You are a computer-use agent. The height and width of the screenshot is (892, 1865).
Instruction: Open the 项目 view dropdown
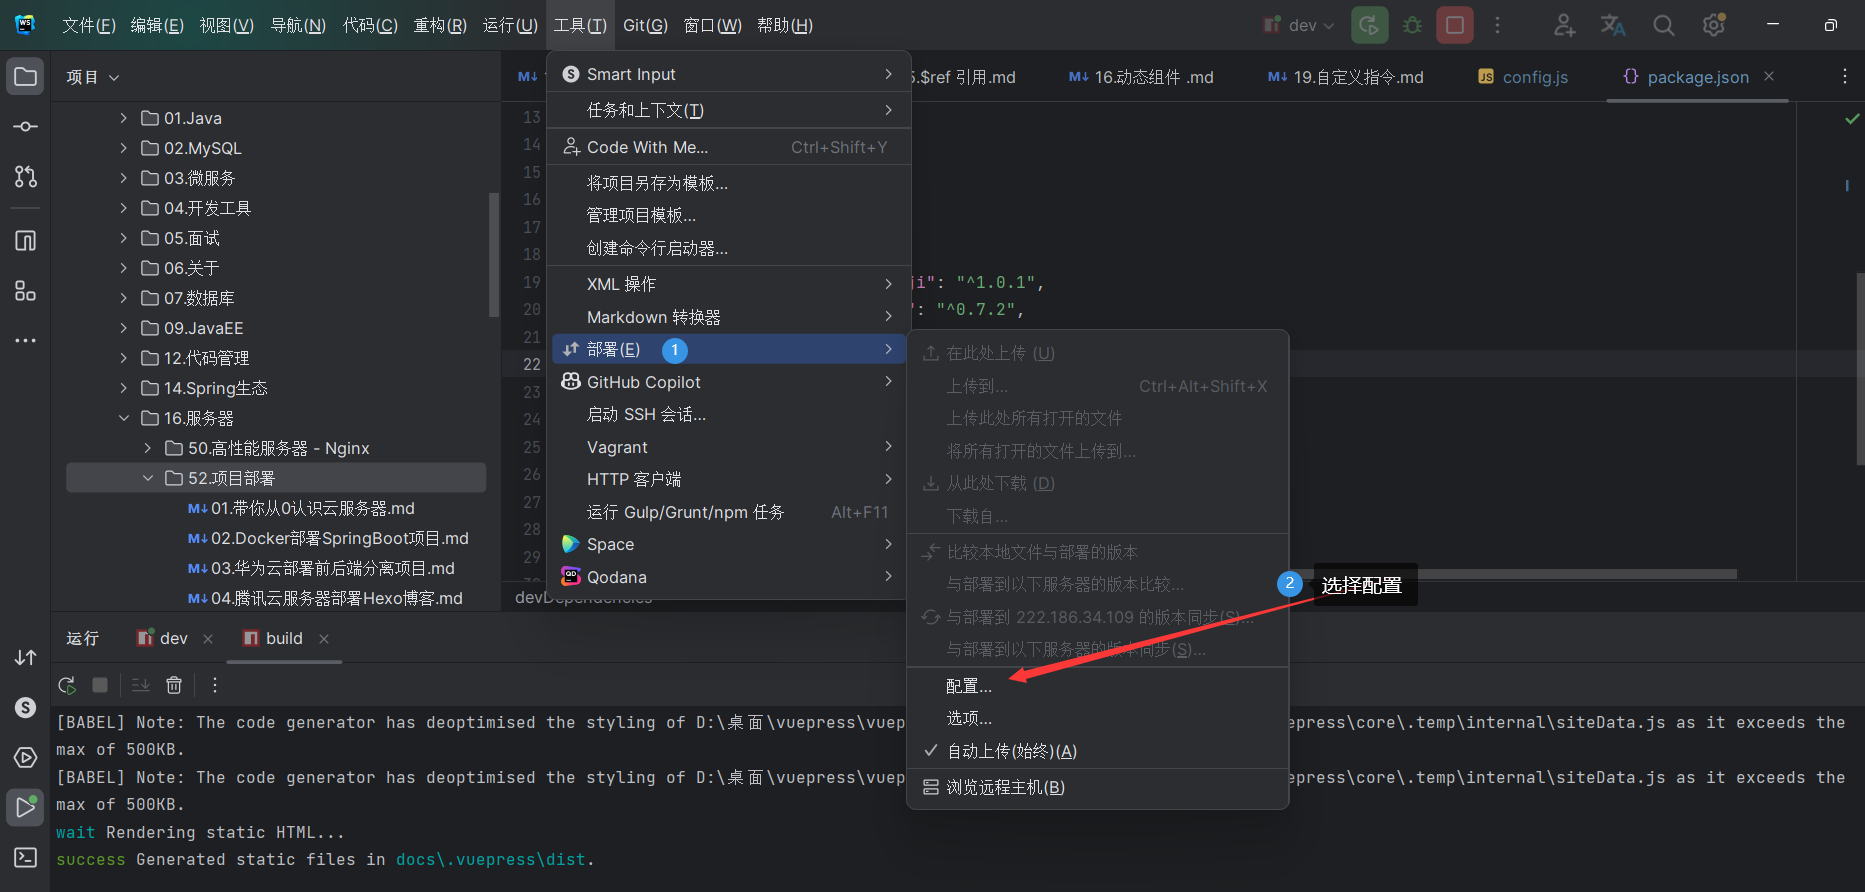pyautogui.click(x=93, y=77)
